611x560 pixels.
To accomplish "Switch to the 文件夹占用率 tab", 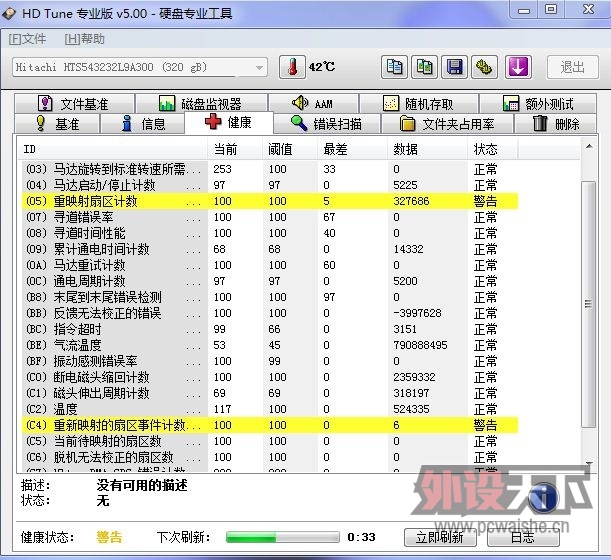I will point(447,124).
